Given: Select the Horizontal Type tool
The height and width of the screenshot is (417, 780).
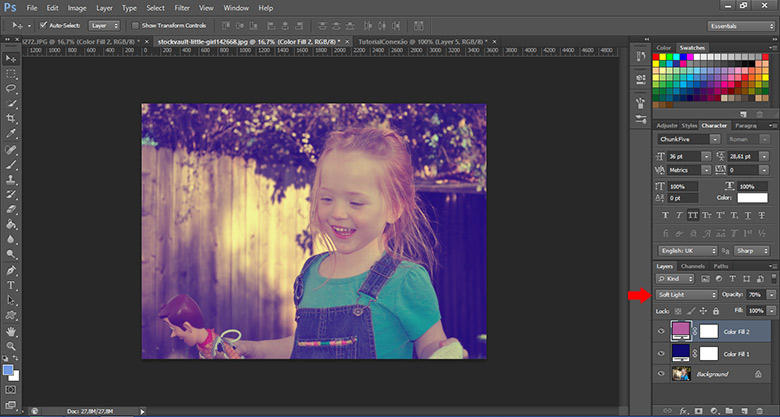Looking at the screenshot, I should pyautogui.click(x=11, y=285).
